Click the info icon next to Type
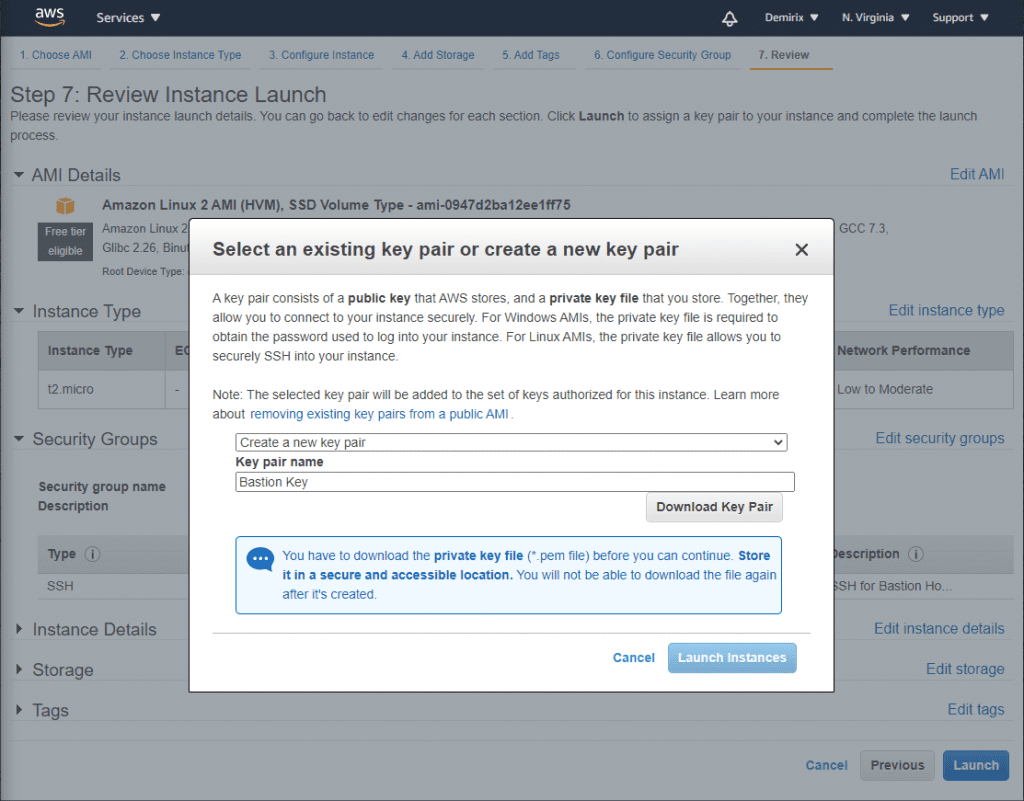 point(93,554)
